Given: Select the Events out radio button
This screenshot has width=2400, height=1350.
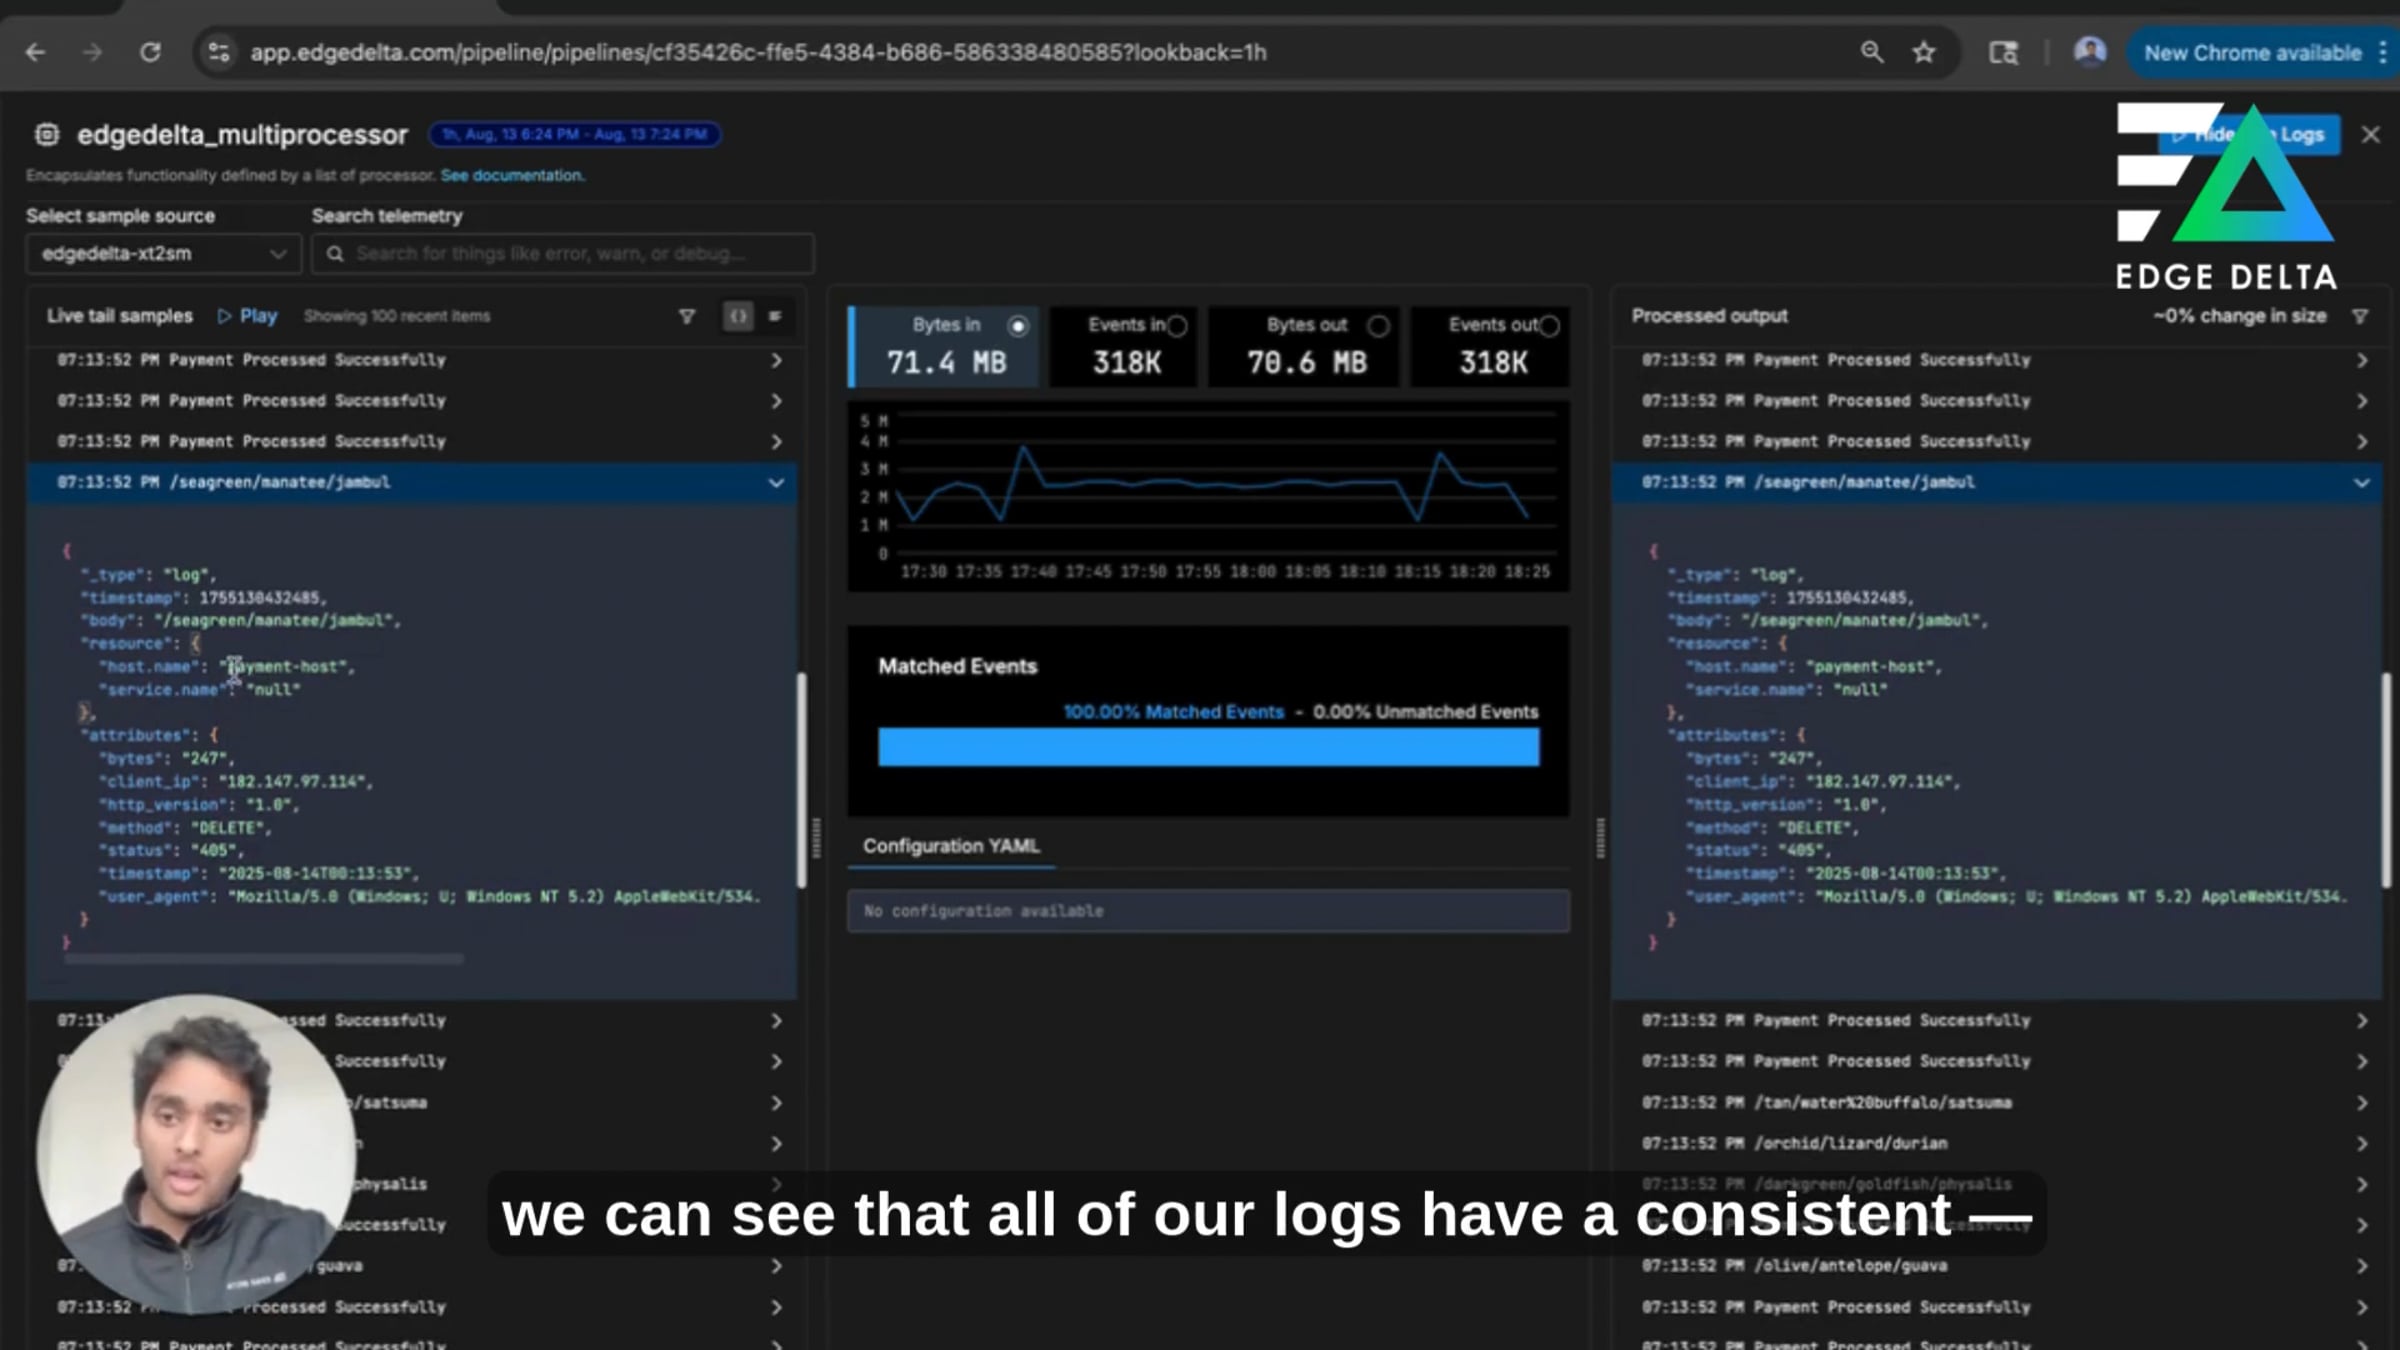Looking at the screenshot, I should [1549, 326].
